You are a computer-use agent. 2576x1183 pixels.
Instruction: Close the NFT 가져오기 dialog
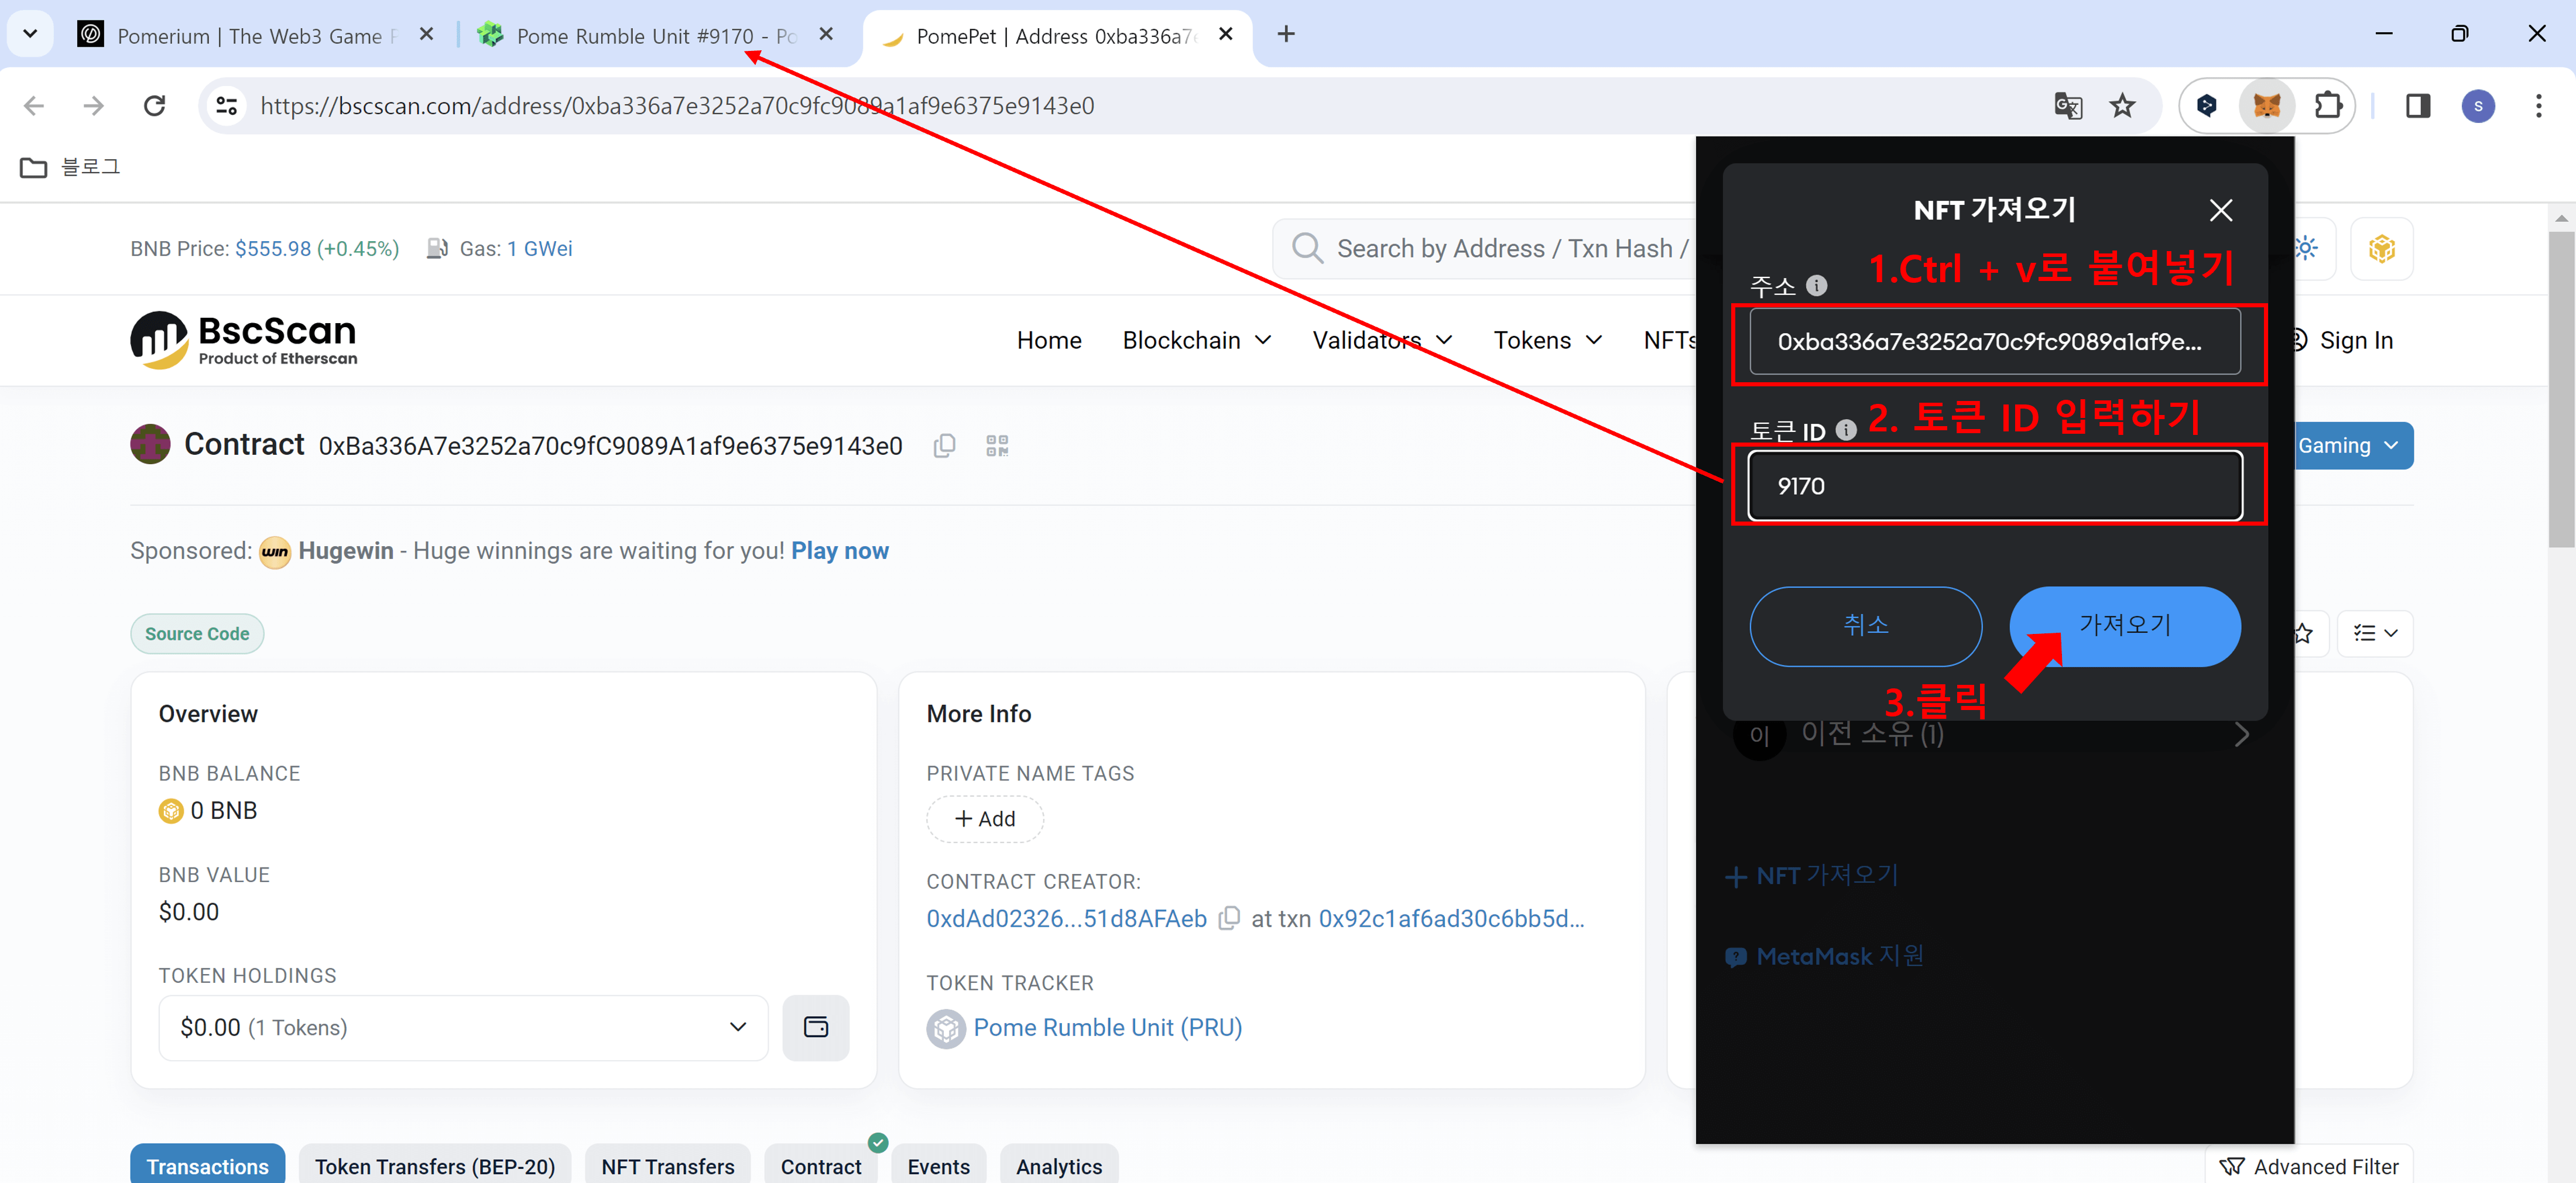point(2220,210)
